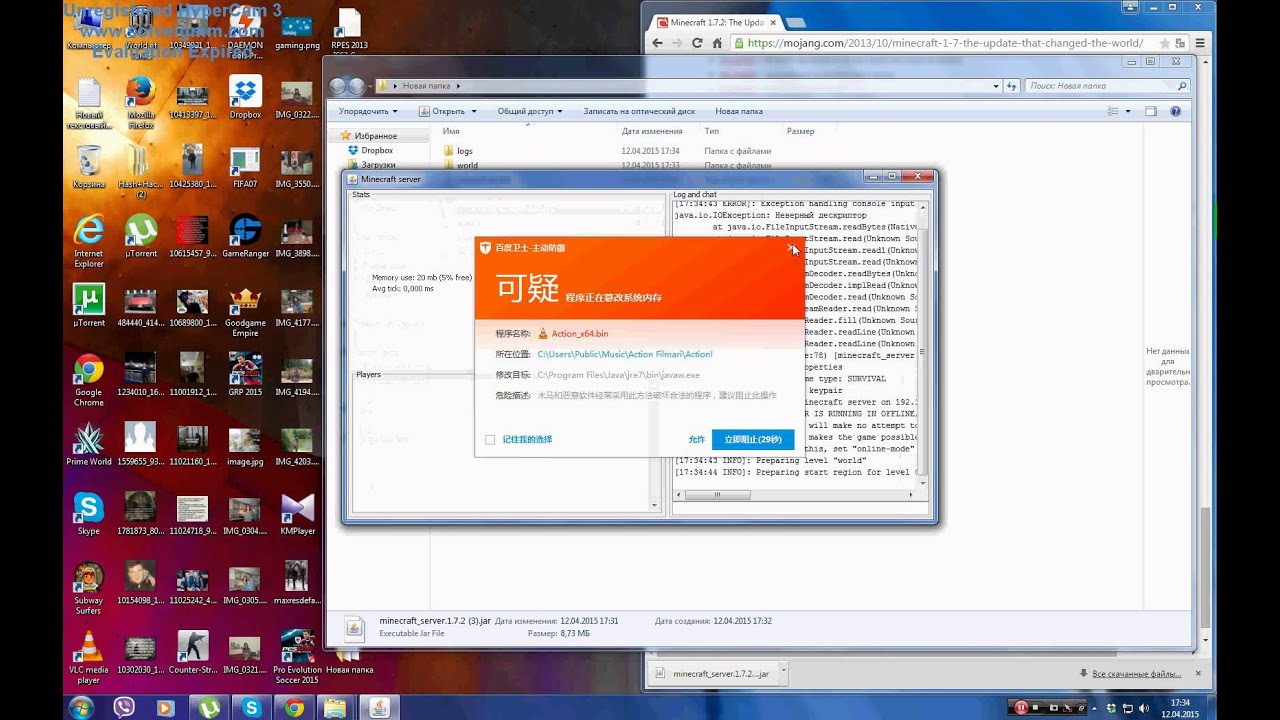1280x720 pixels.
Task: Open GameRanger desktop shortcut
Action: (245, 236)
